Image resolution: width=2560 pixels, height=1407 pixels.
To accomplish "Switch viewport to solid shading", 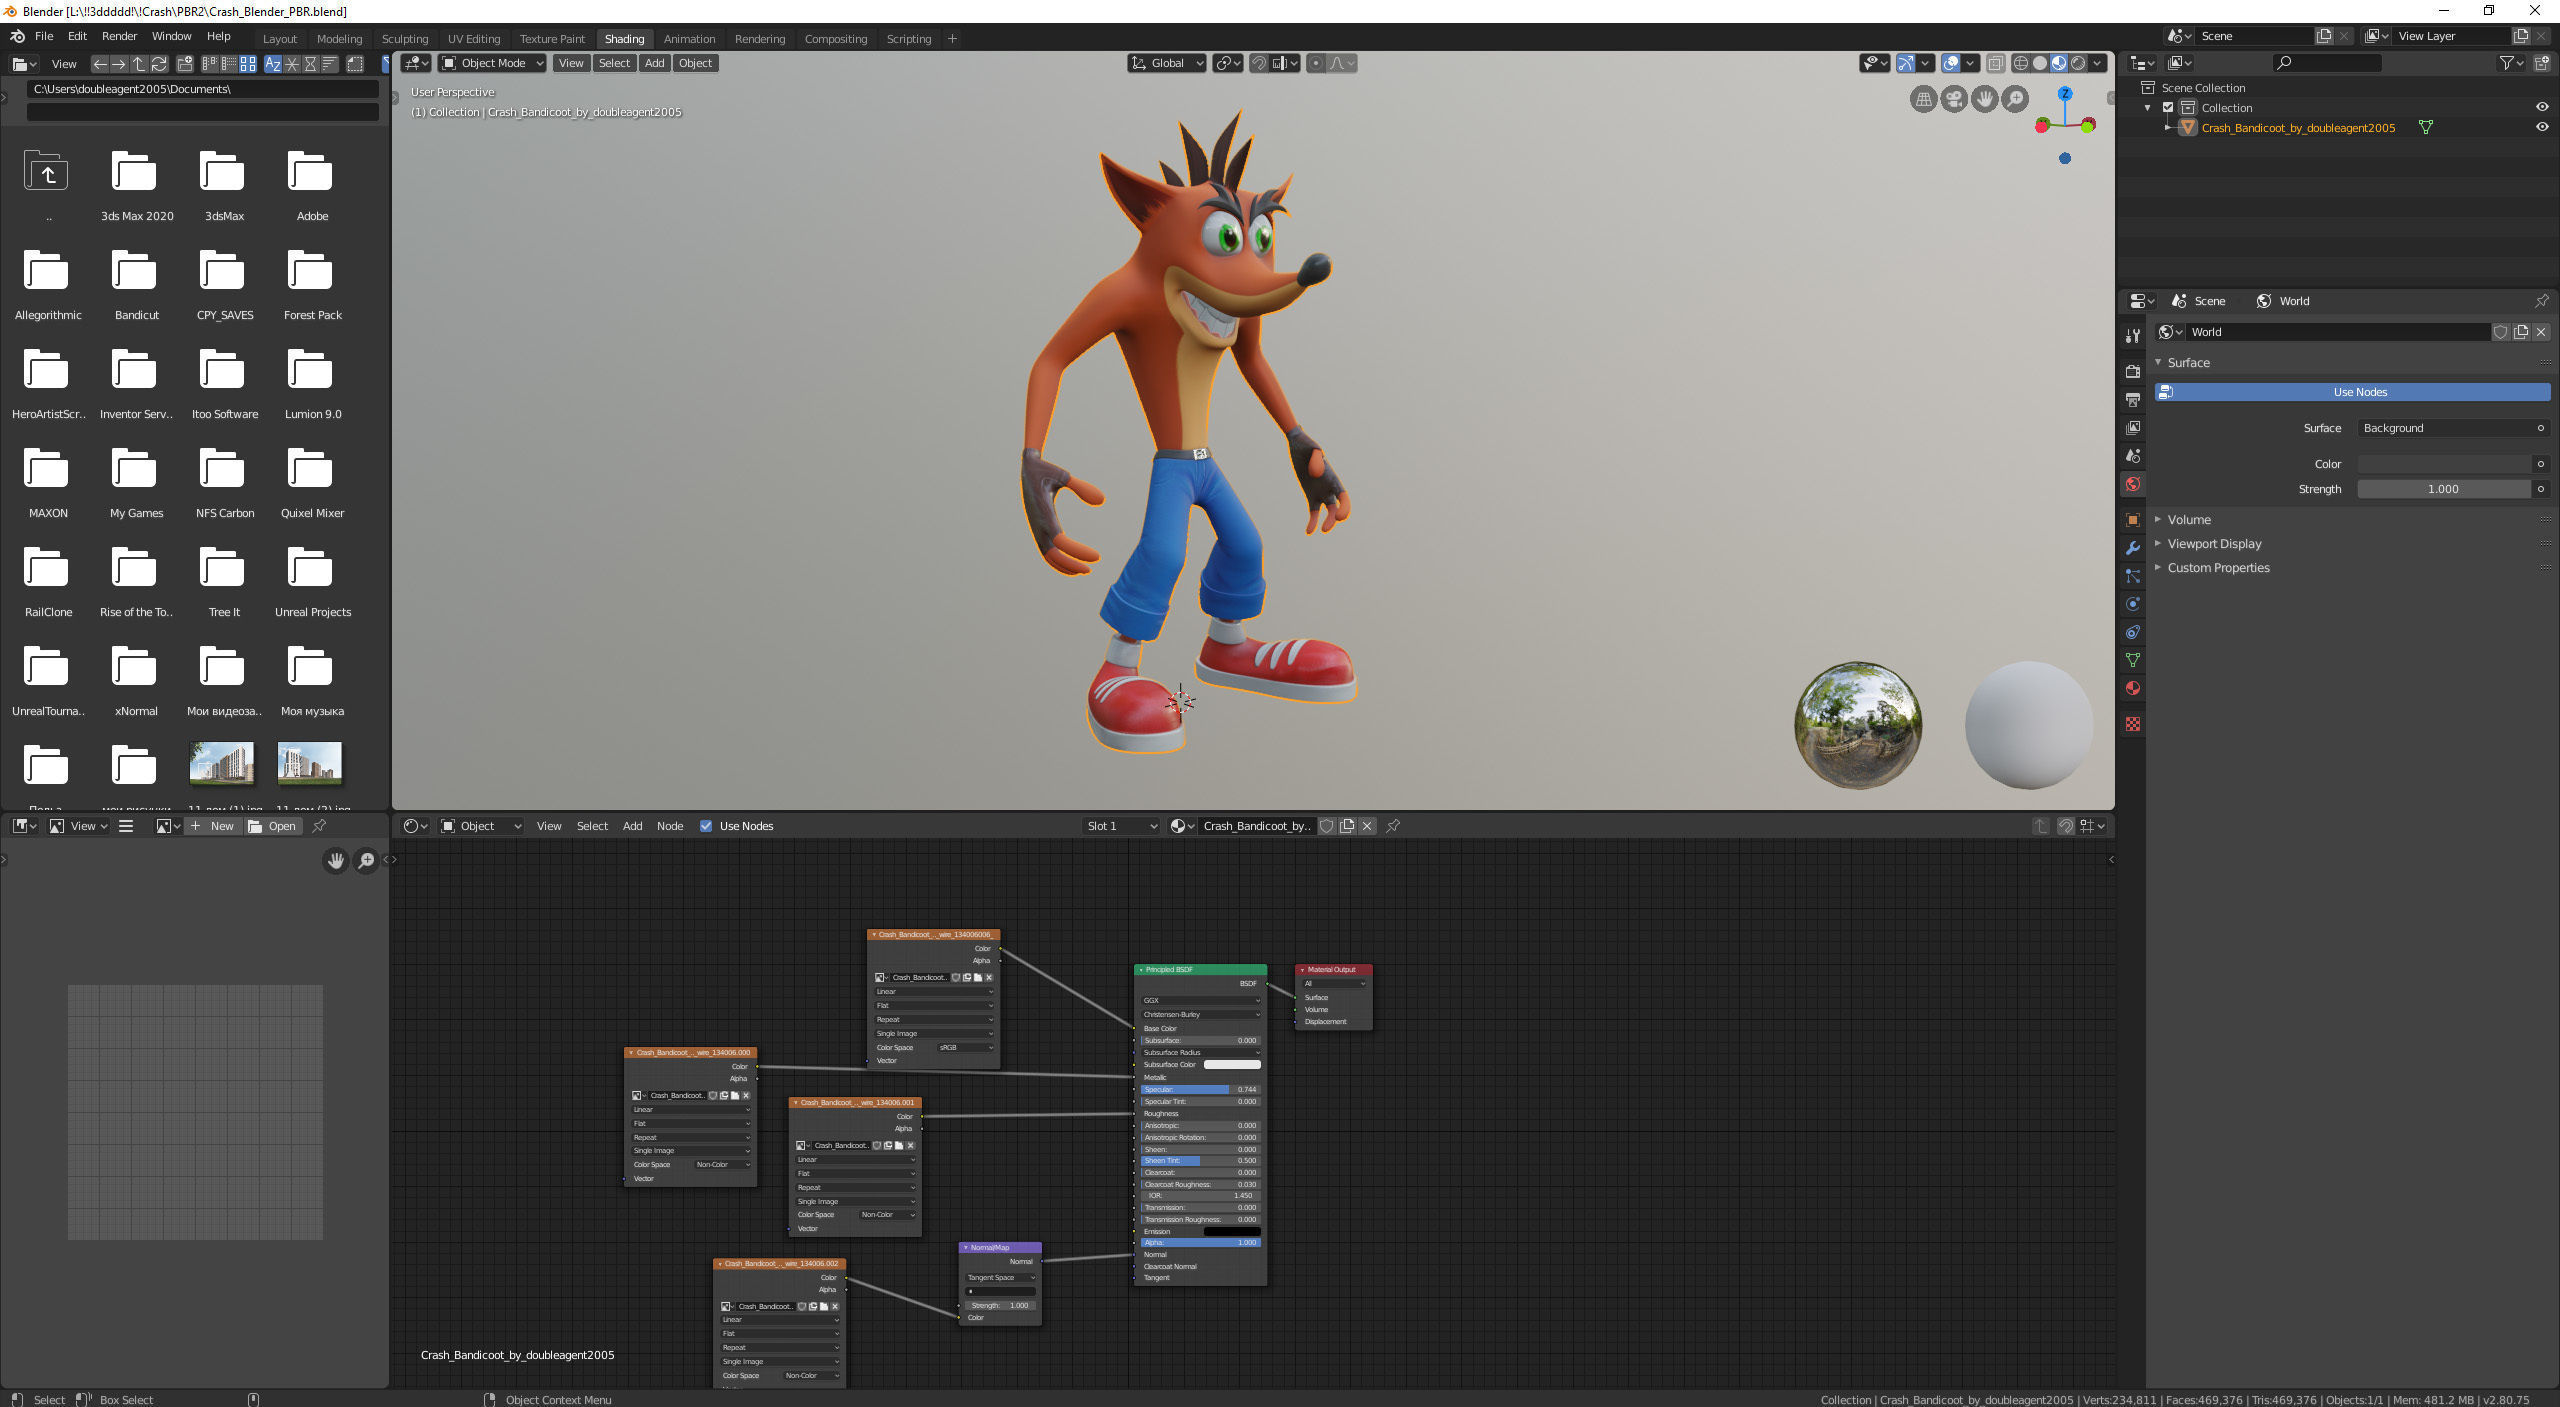I will (2040, 63).
